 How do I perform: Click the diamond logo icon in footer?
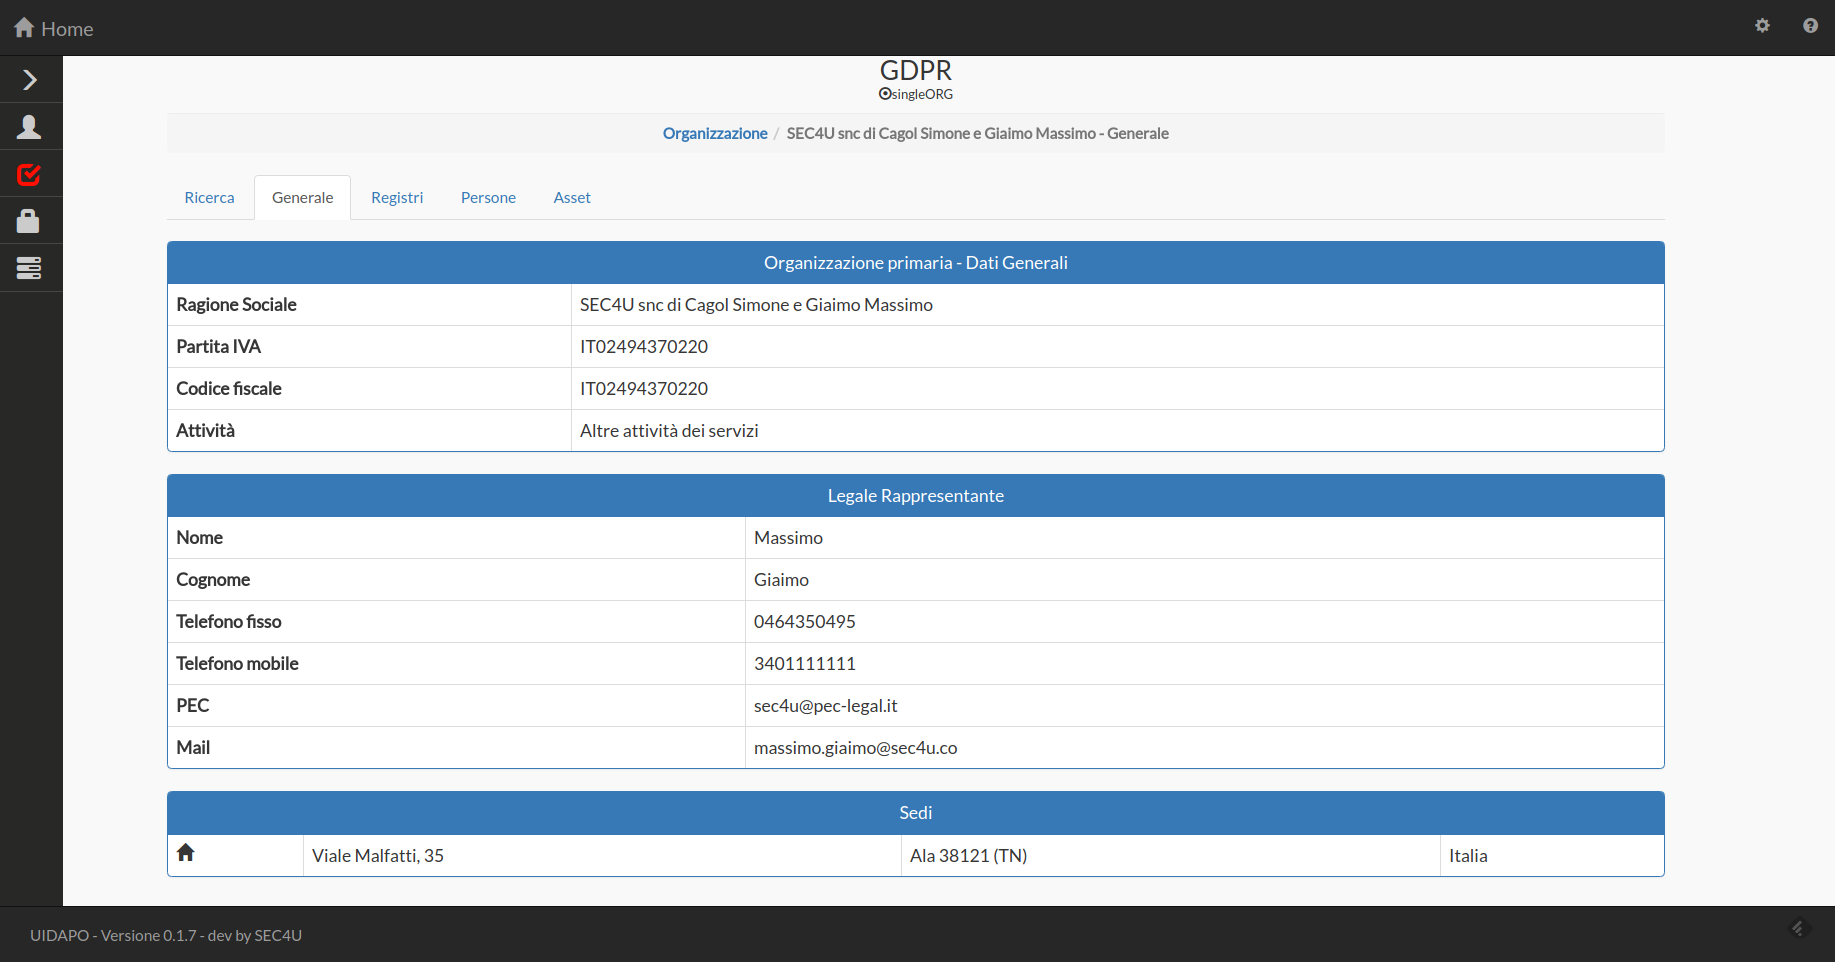click(x=1798, y=929)
